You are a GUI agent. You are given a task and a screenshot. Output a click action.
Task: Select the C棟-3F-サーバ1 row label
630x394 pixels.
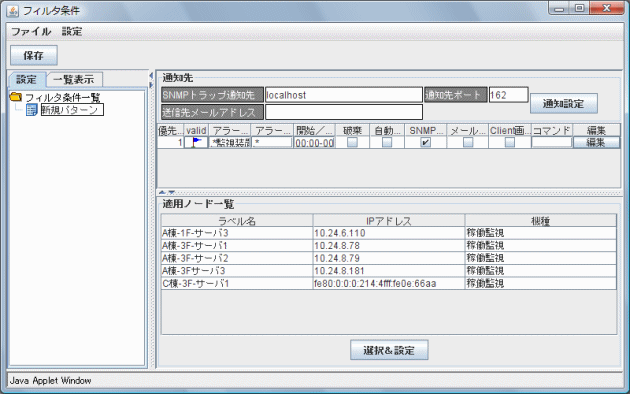point(196,284)
